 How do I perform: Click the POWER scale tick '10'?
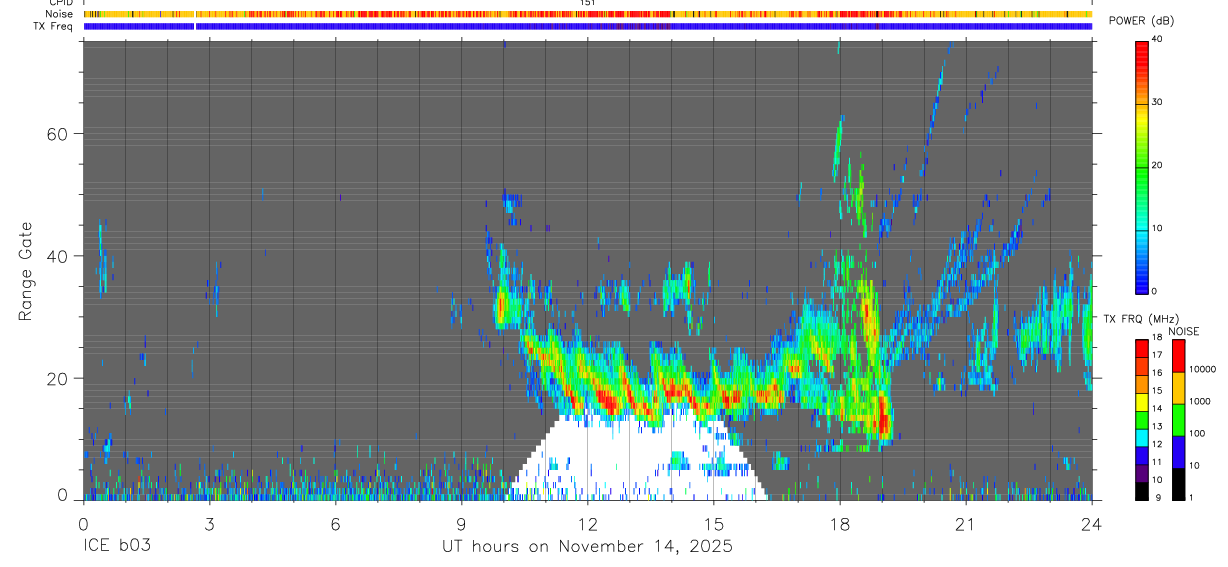pos(1158,228)
